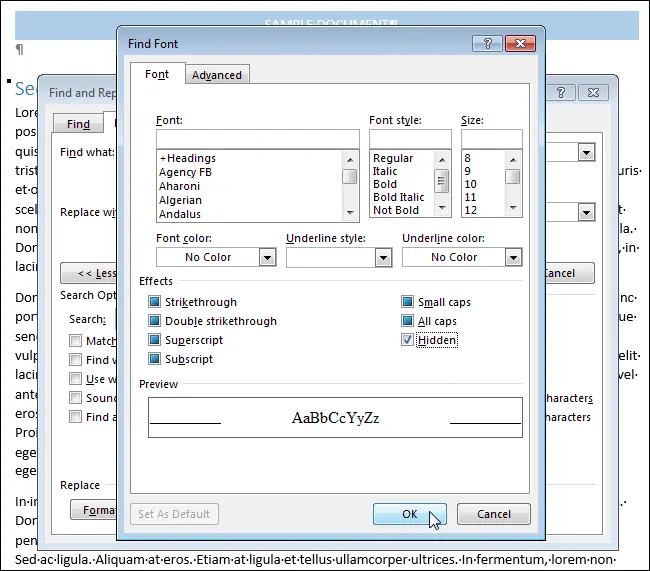Toggle the Superscript checkbox

[x=154, y=340]
